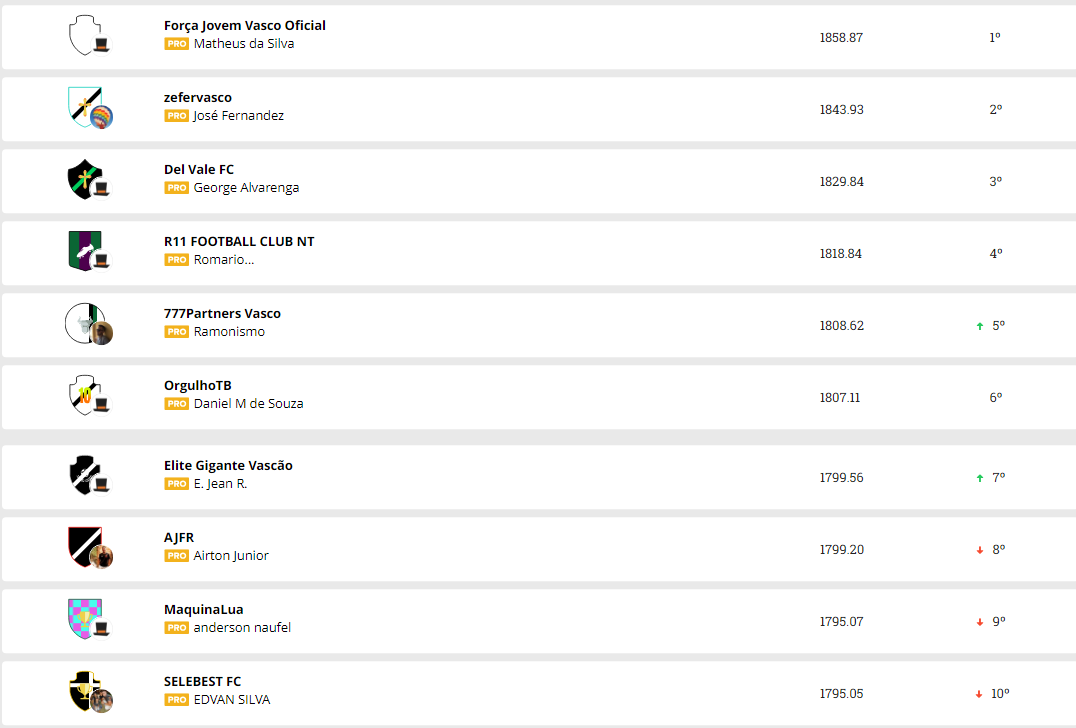Select the MaquinaLua team name
Image resolution: width=1076 pixels, height=728 pixels.
tap(204, 610)
